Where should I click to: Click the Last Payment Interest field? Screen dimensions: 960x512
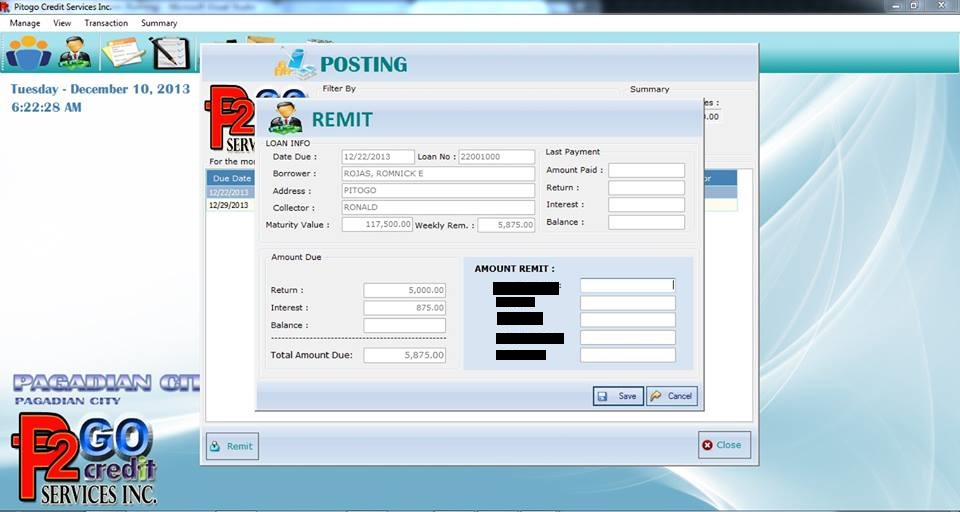(647, 205)
